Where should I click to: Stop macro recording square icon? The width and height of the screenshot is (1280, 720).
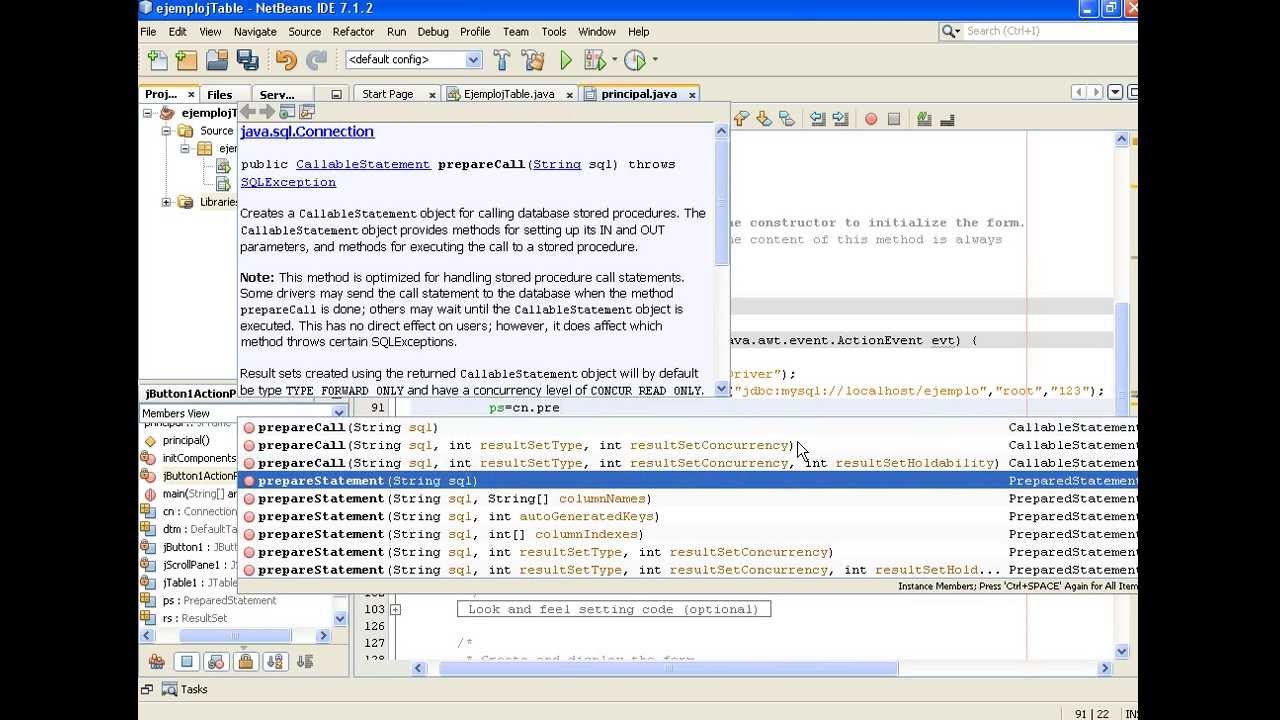(894, 119)
